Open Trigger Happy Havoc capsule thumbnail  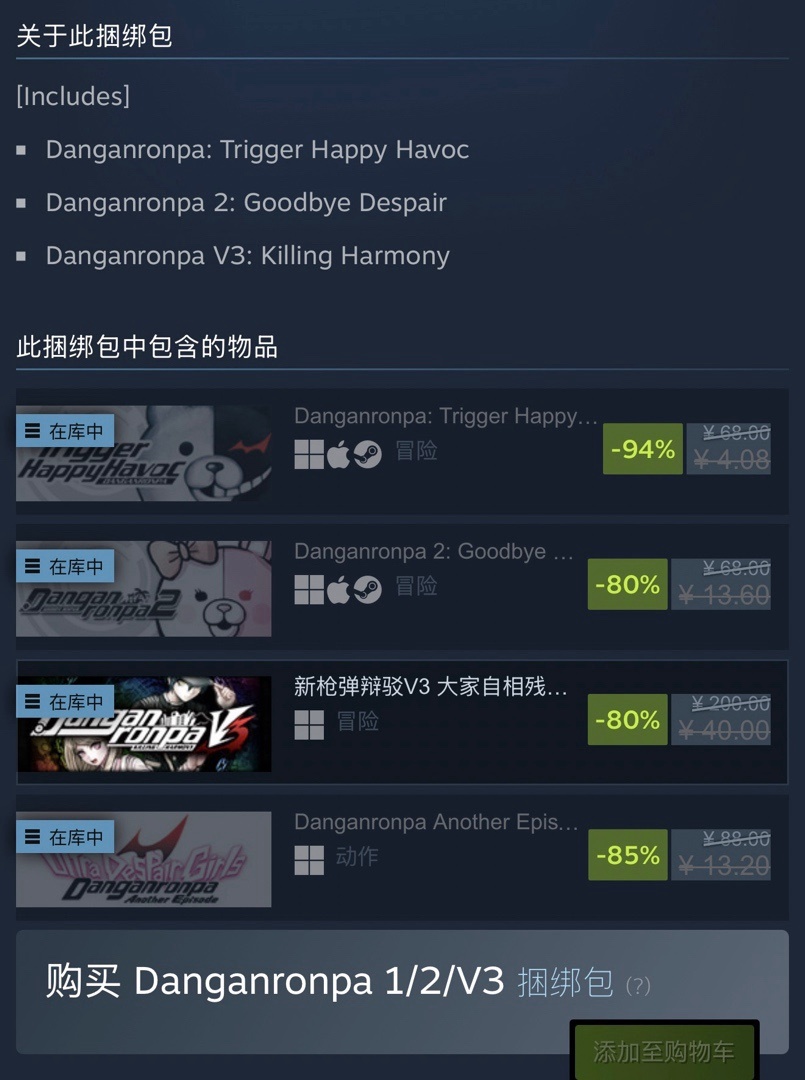click(x=144, y=453)
